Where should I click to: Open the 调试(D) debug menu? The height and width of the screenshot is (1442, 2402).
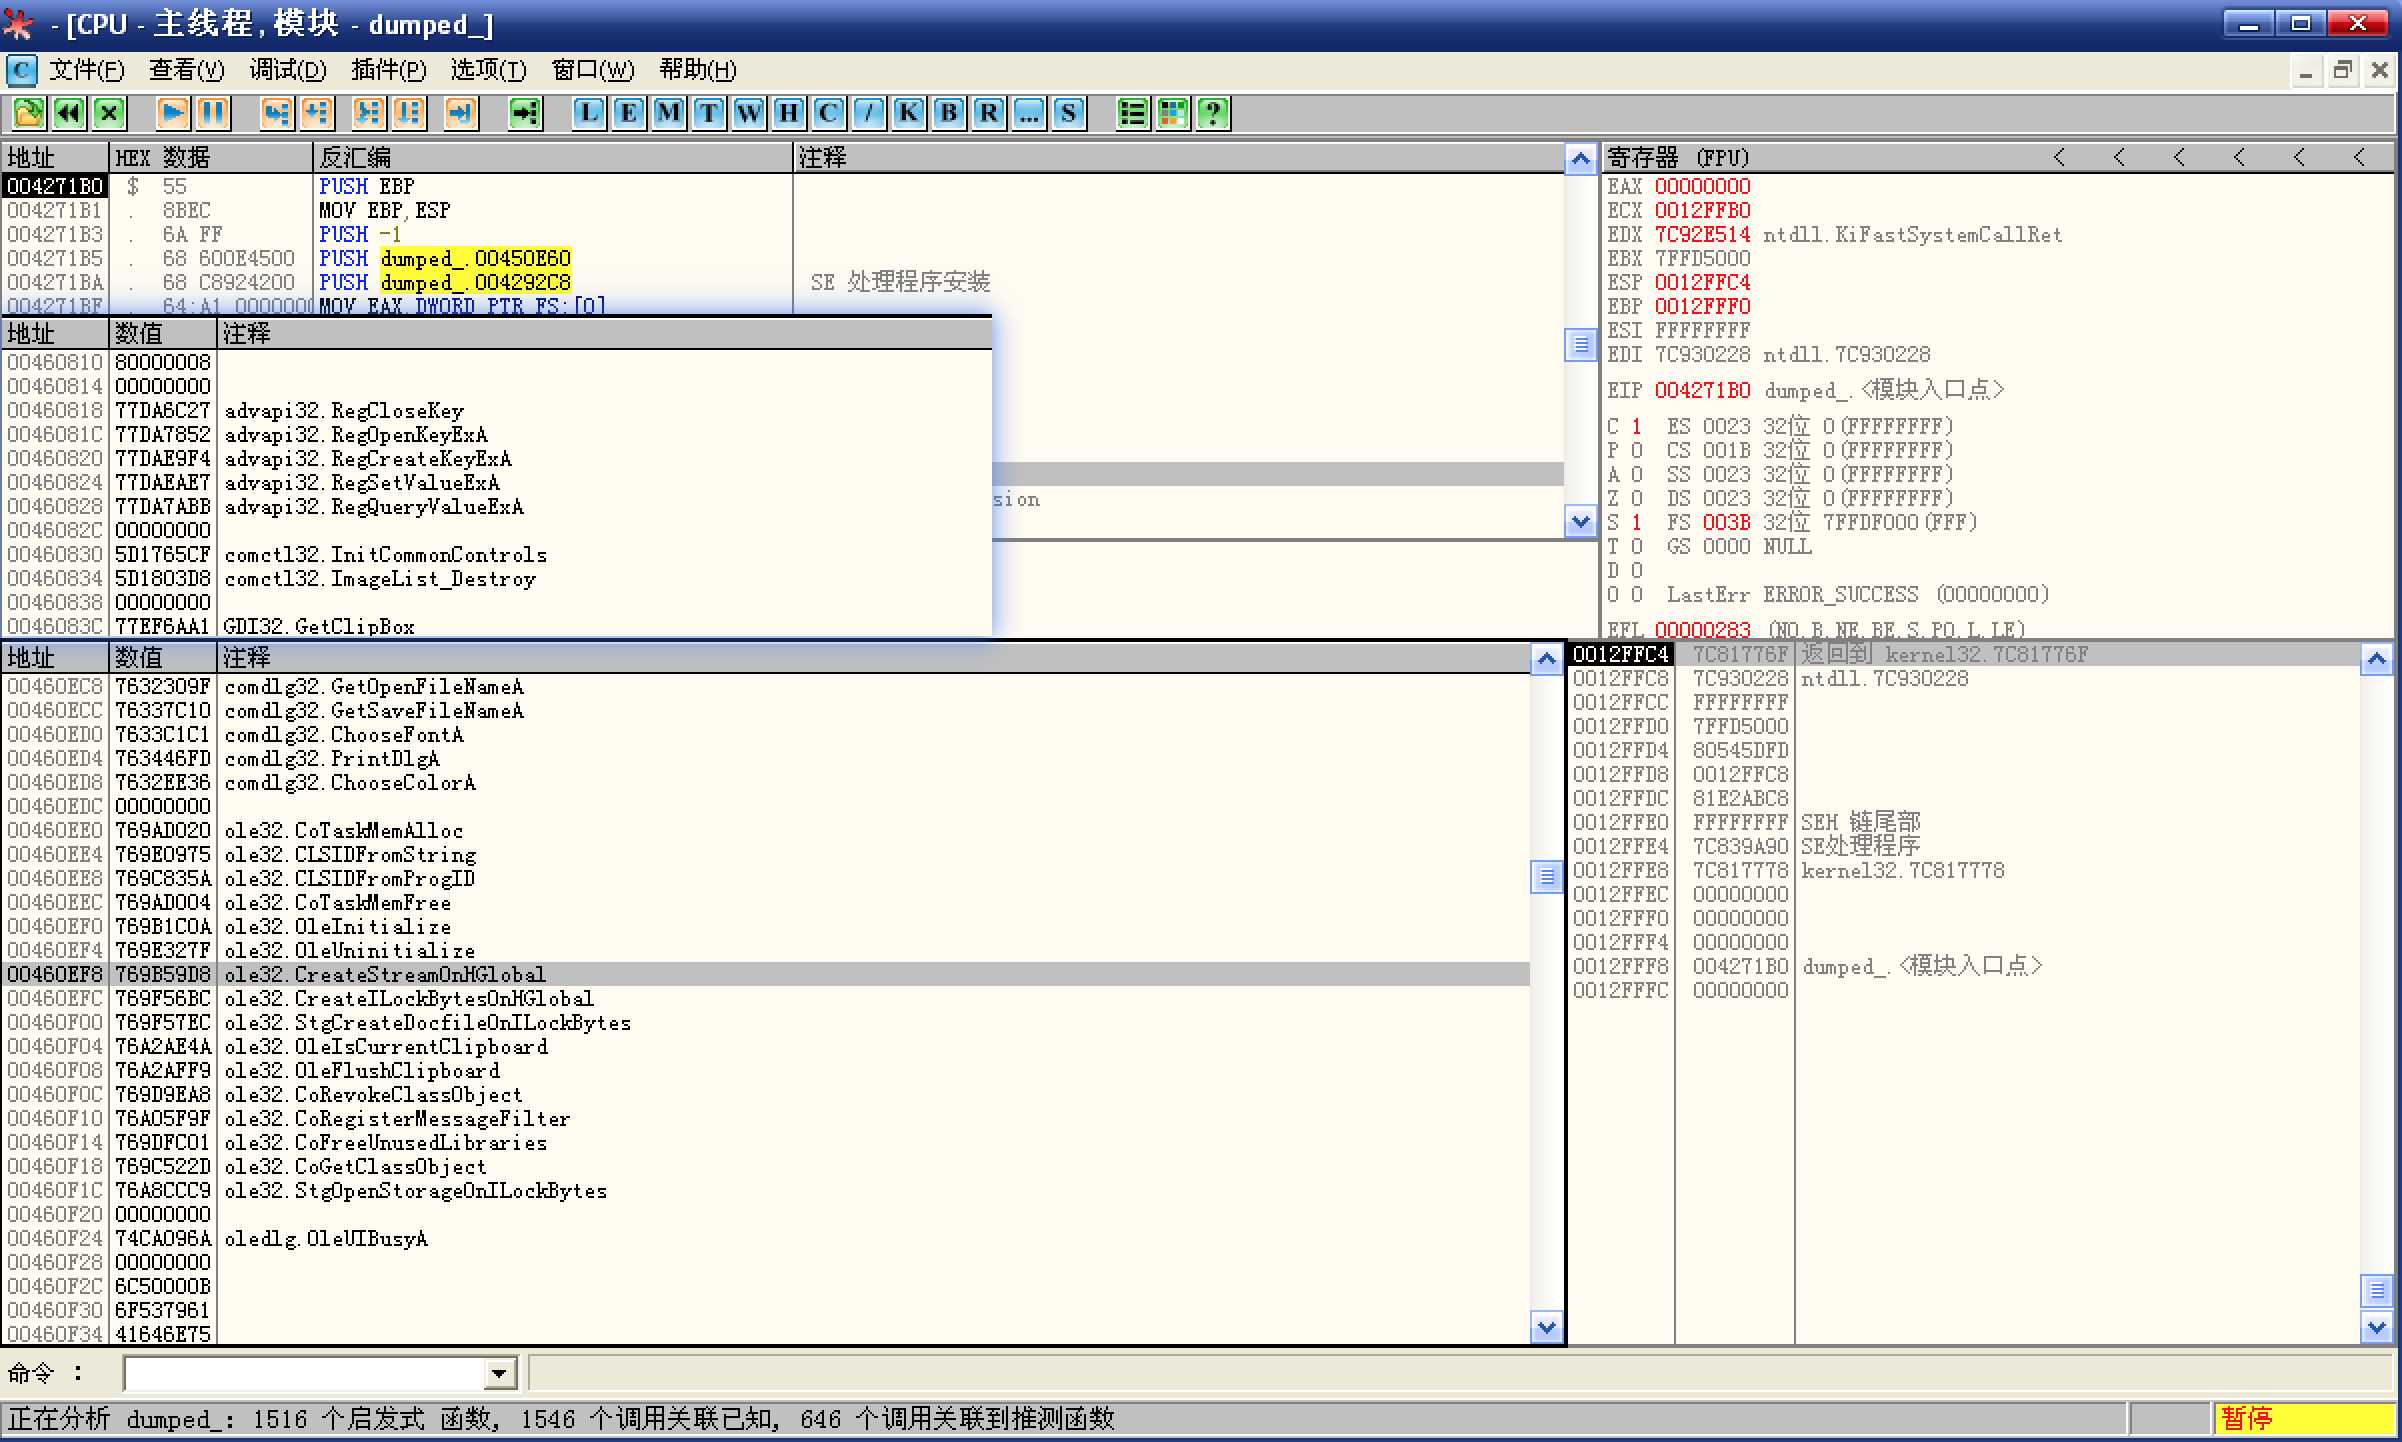click(287, 70)
